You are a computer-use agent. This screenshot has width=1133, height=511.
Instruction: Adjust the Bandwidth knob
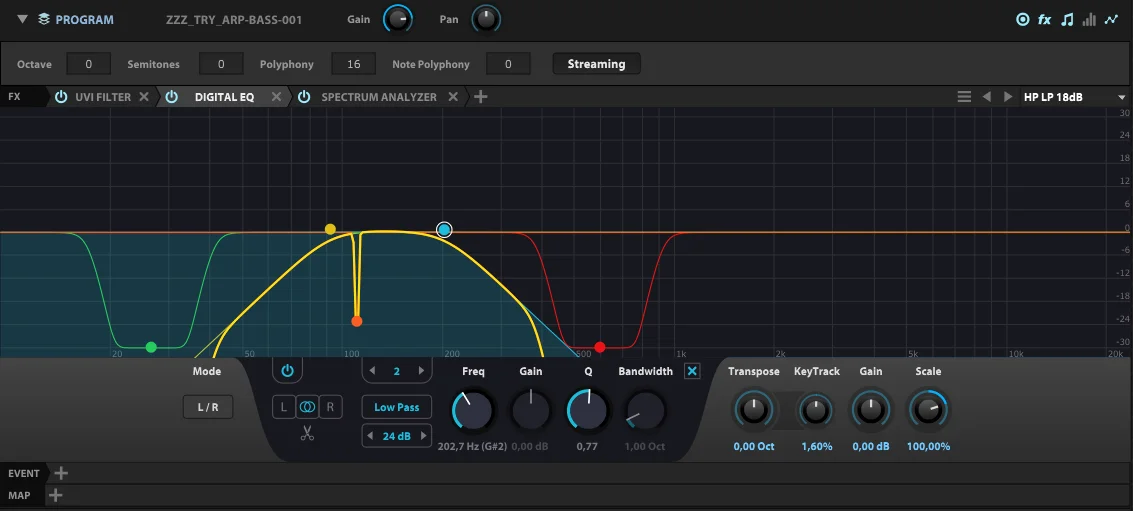coord(645,410)
